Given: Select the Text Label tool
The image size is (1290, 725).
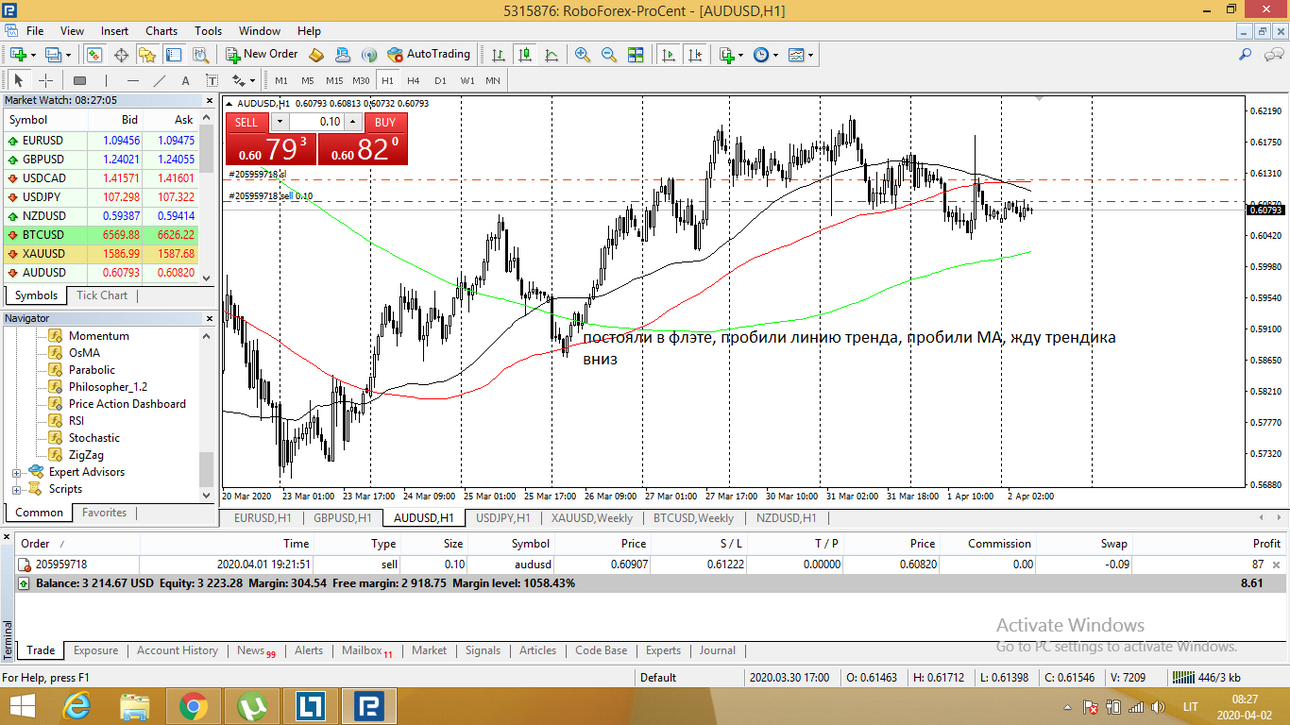Looking at the screenshot, I should pos(212,80).
